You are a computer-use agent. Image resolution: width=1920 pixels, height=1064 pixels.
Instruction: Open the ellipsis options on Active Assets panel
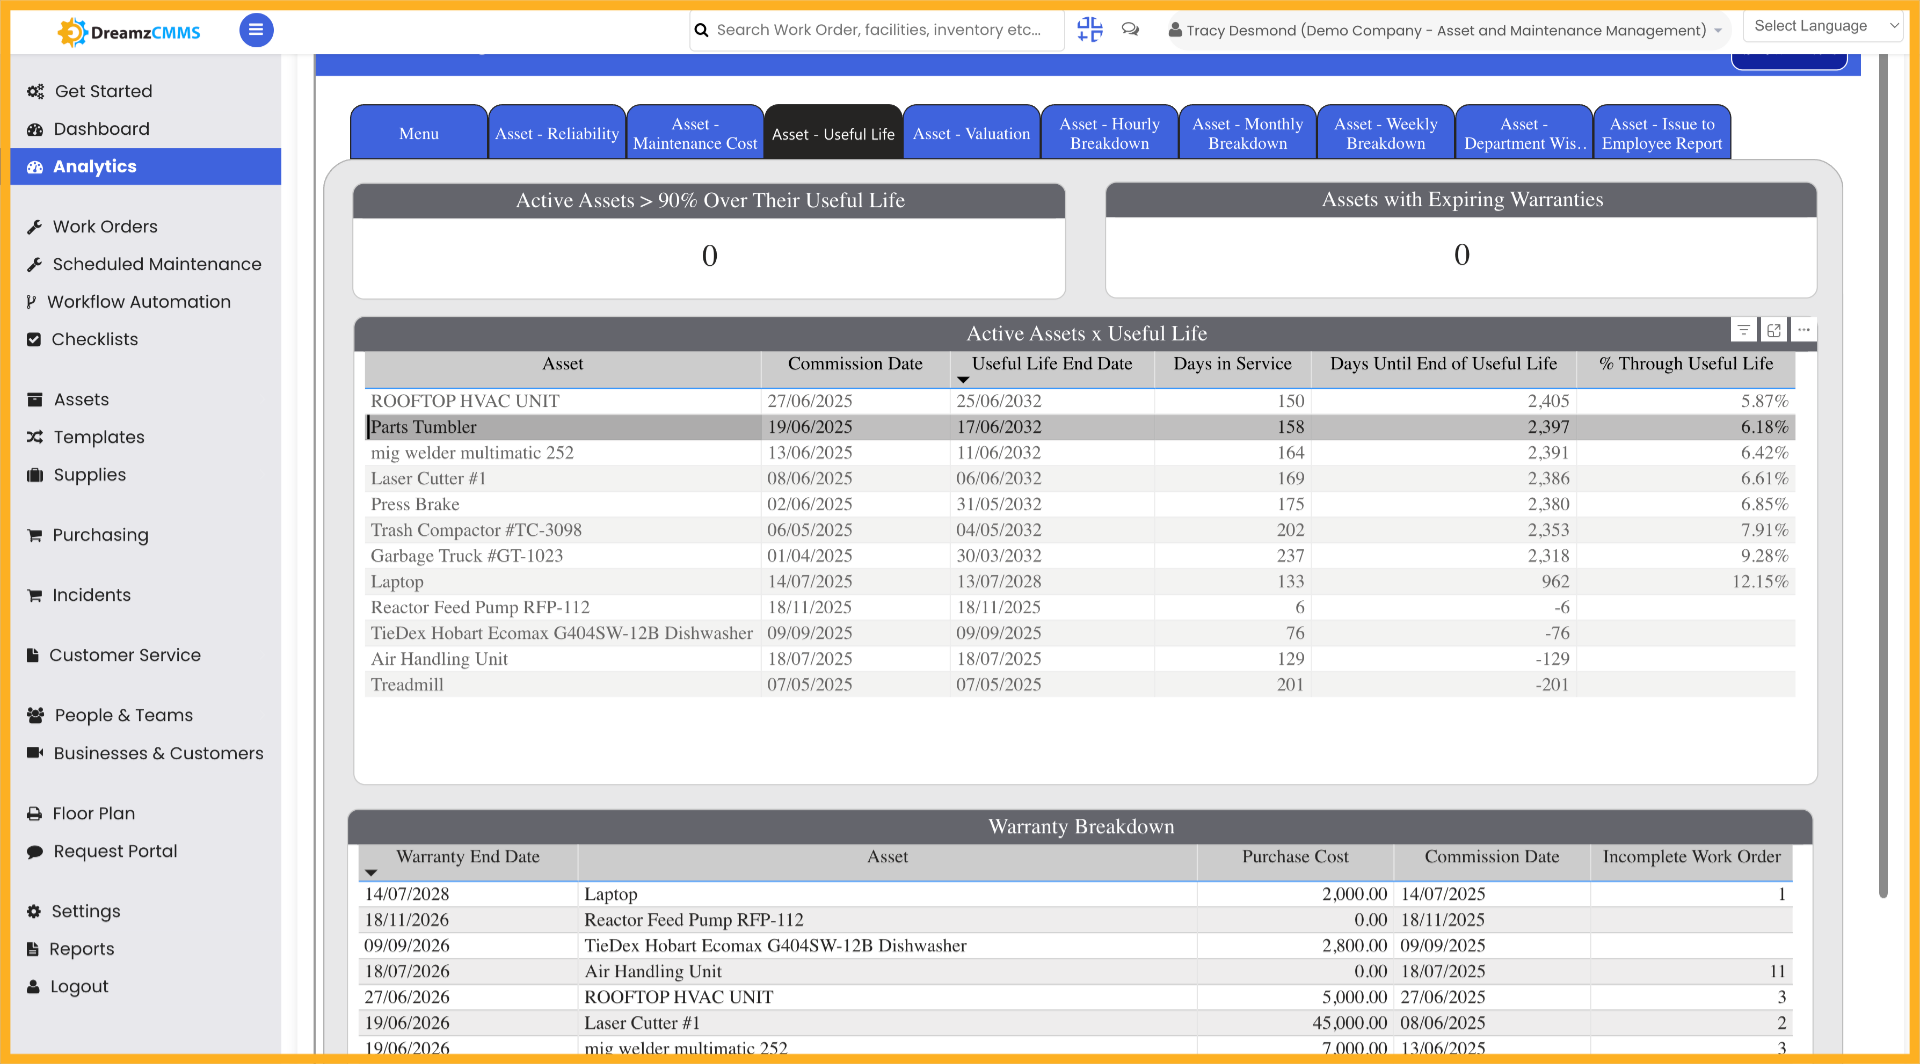click(x=1803, y=329)
